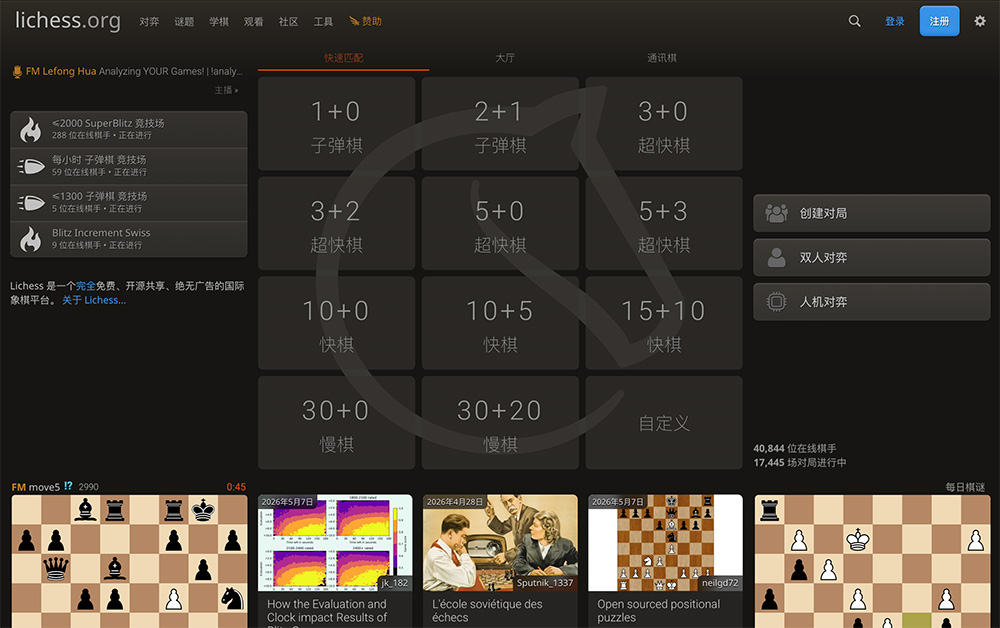Switch to the 快速匹配 tab
The height and width of the screenshot is (628, 1000).
(x=344, y=58)
